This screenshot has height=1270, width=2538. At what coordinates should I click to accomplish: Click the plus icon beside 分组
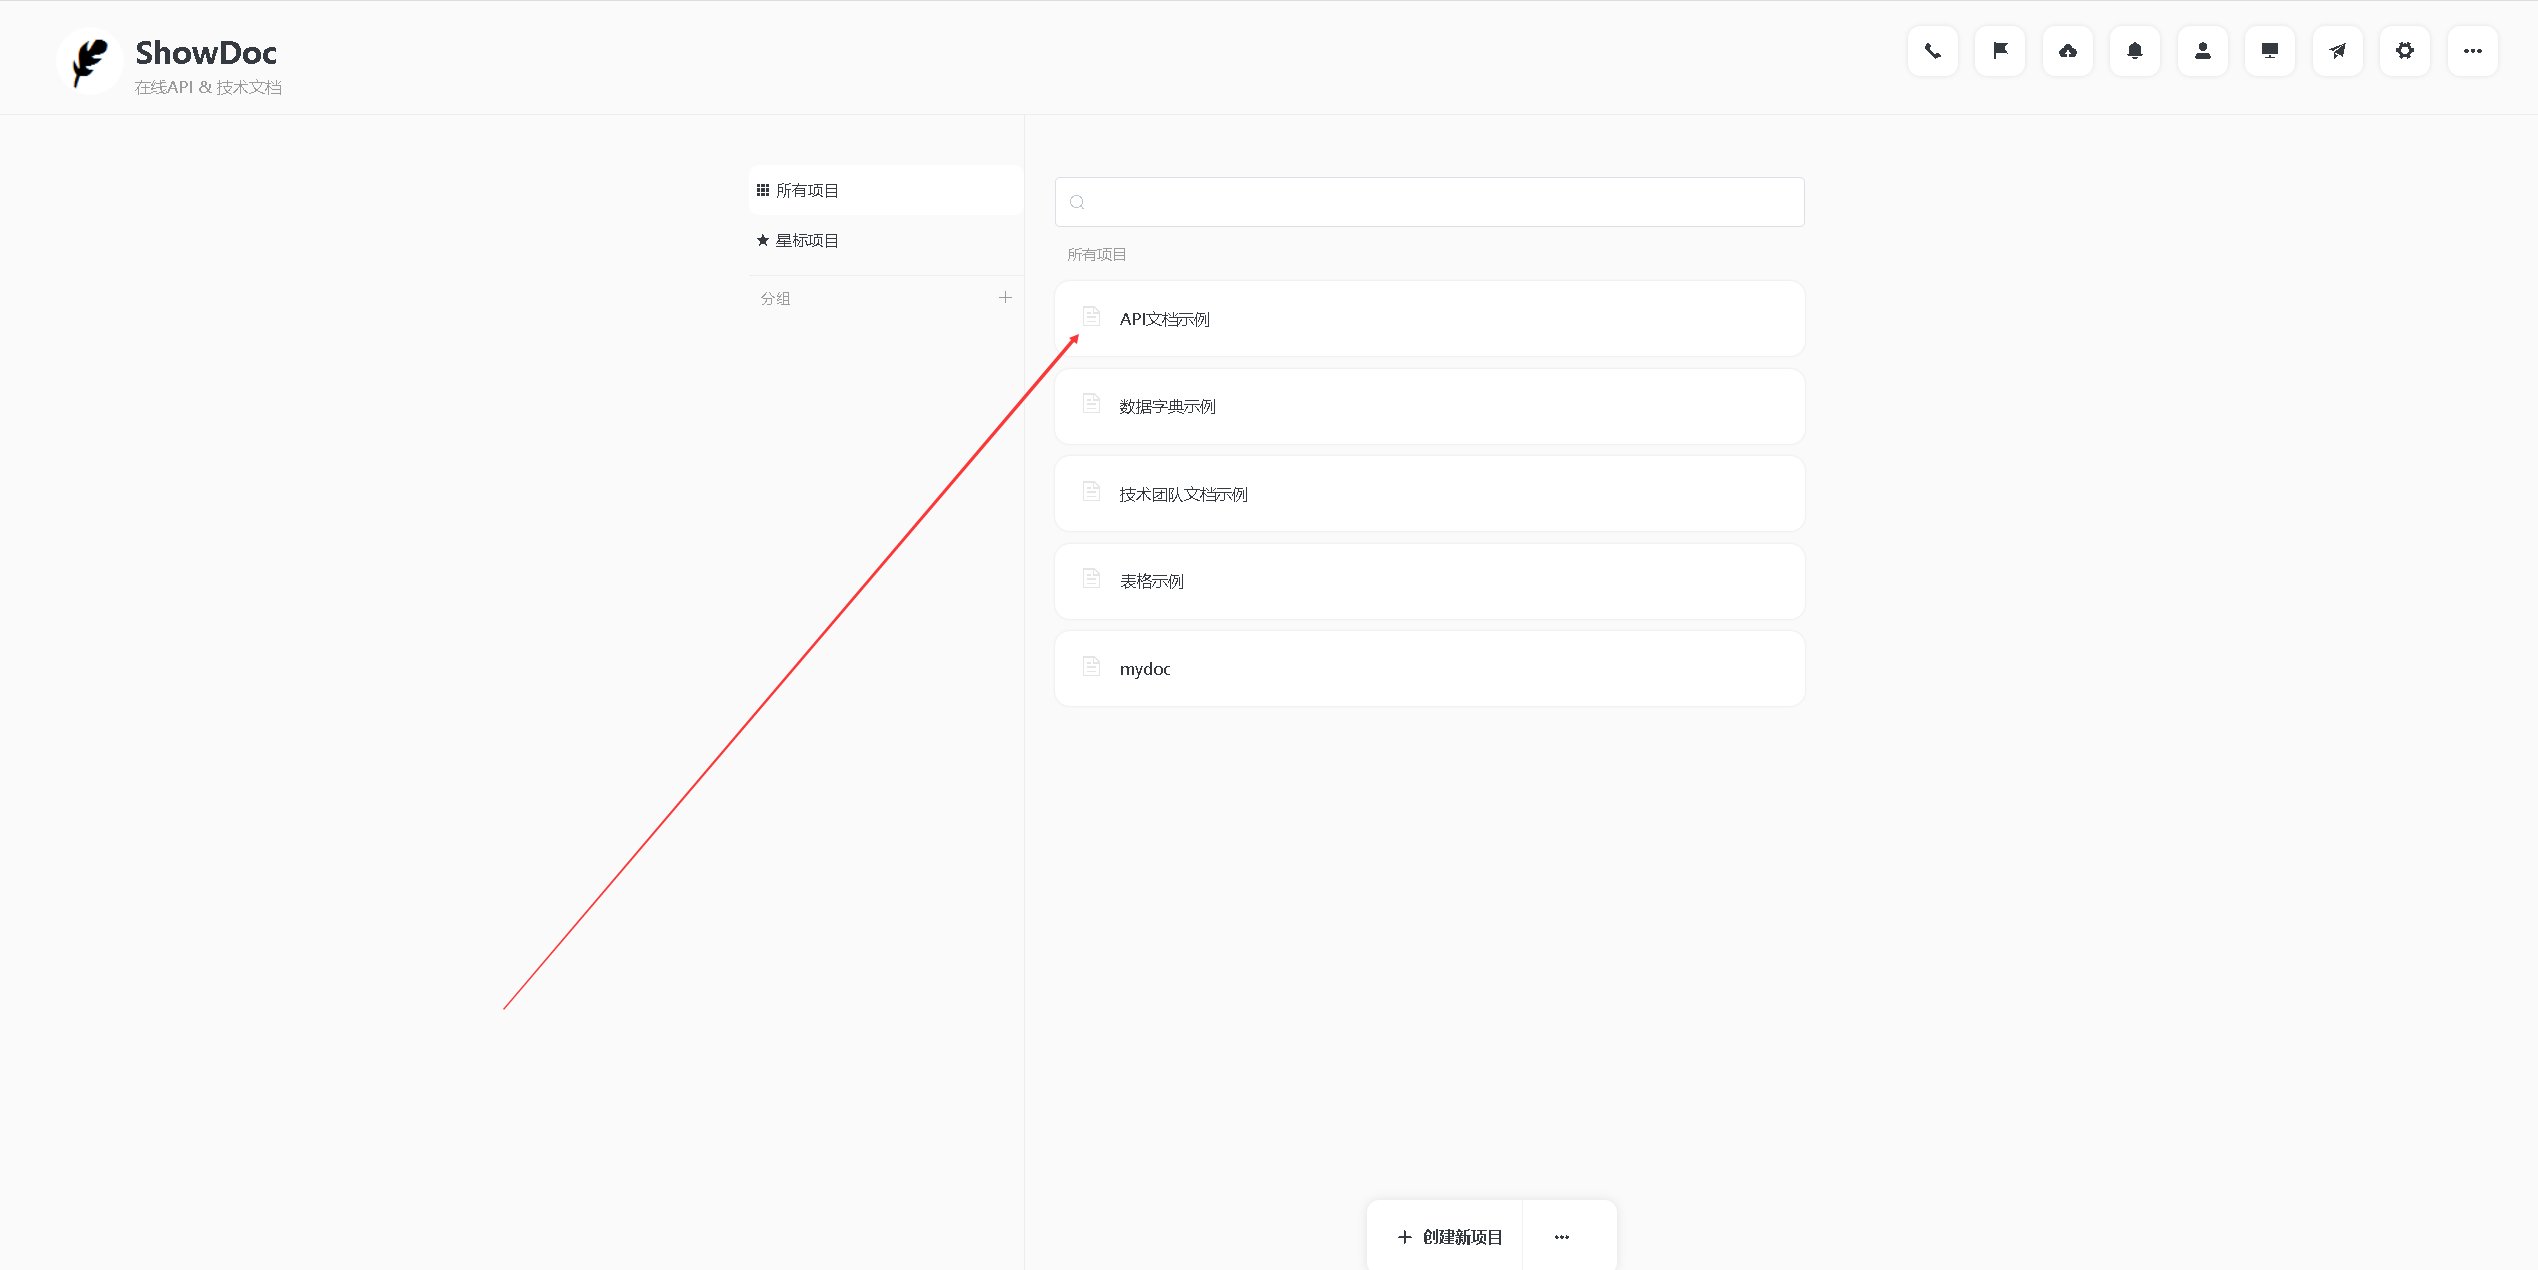coord(1005,298)
